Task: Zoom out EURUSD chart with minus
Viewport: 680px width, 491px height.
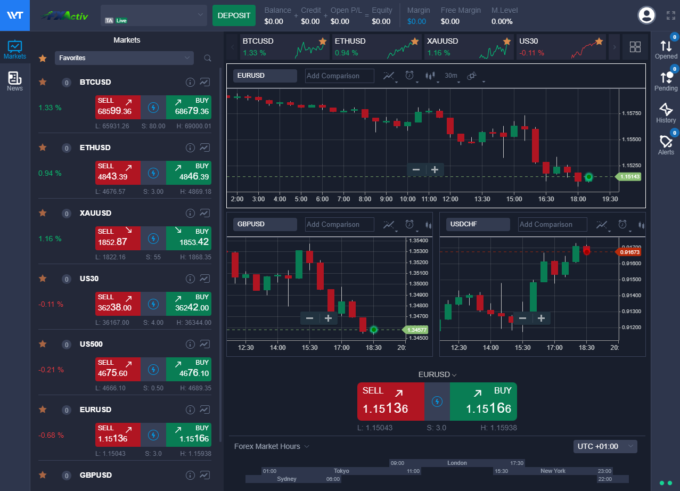Action: tap(416, 170)
